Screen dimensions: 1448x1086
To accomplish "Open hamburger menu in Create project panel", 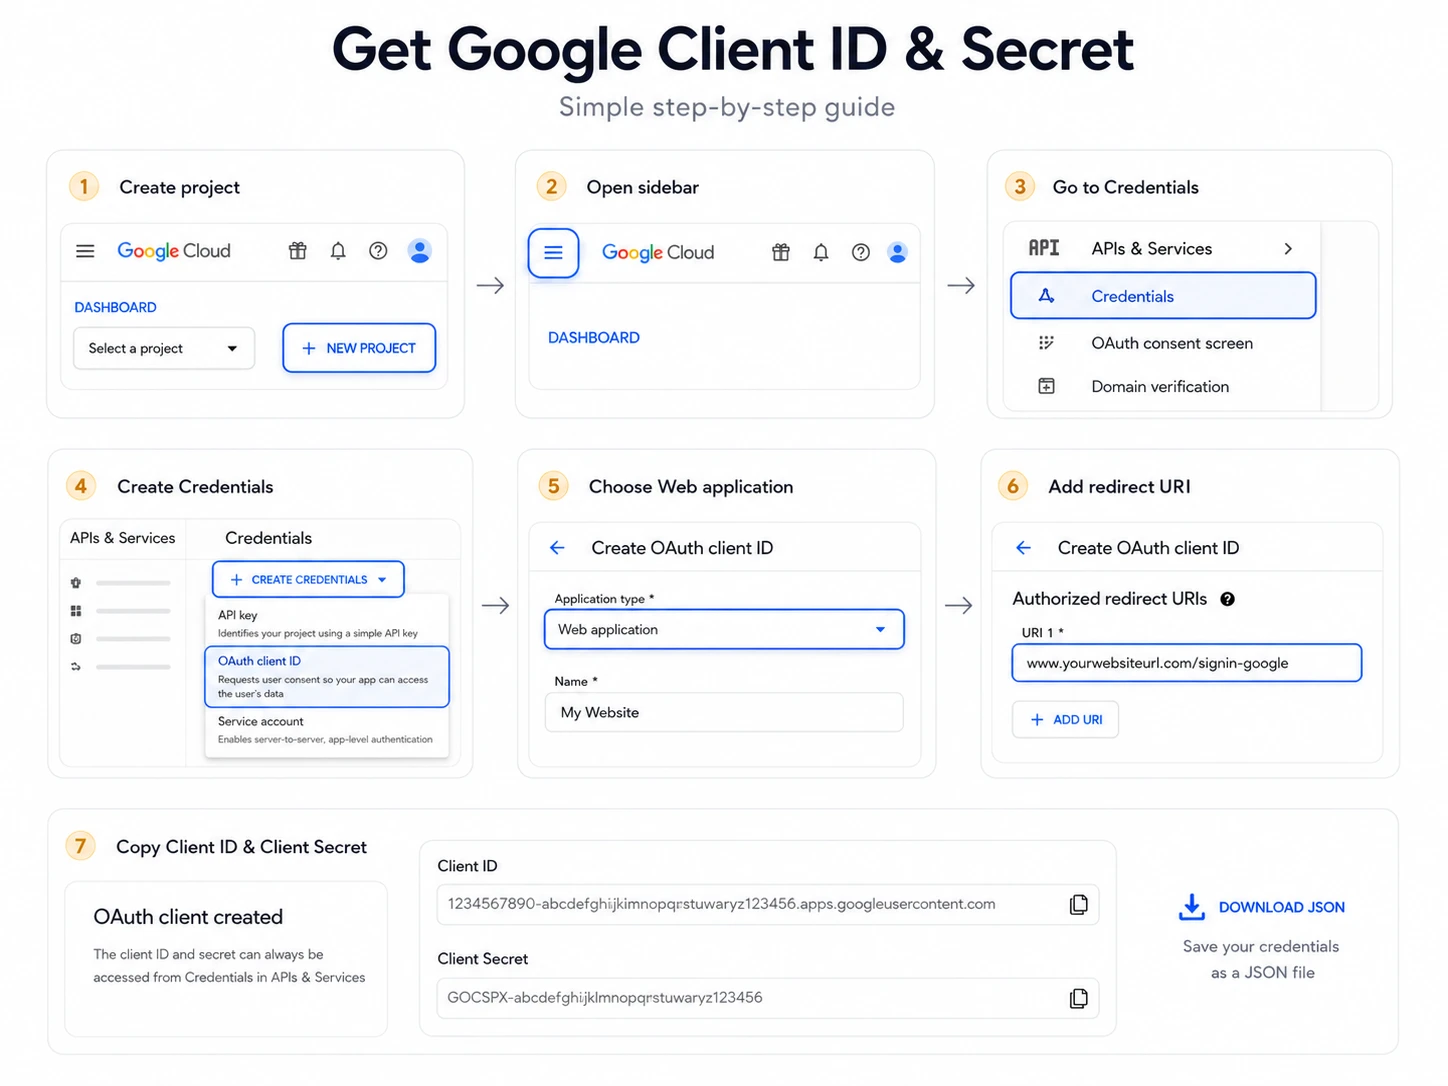I will (85, 251).
